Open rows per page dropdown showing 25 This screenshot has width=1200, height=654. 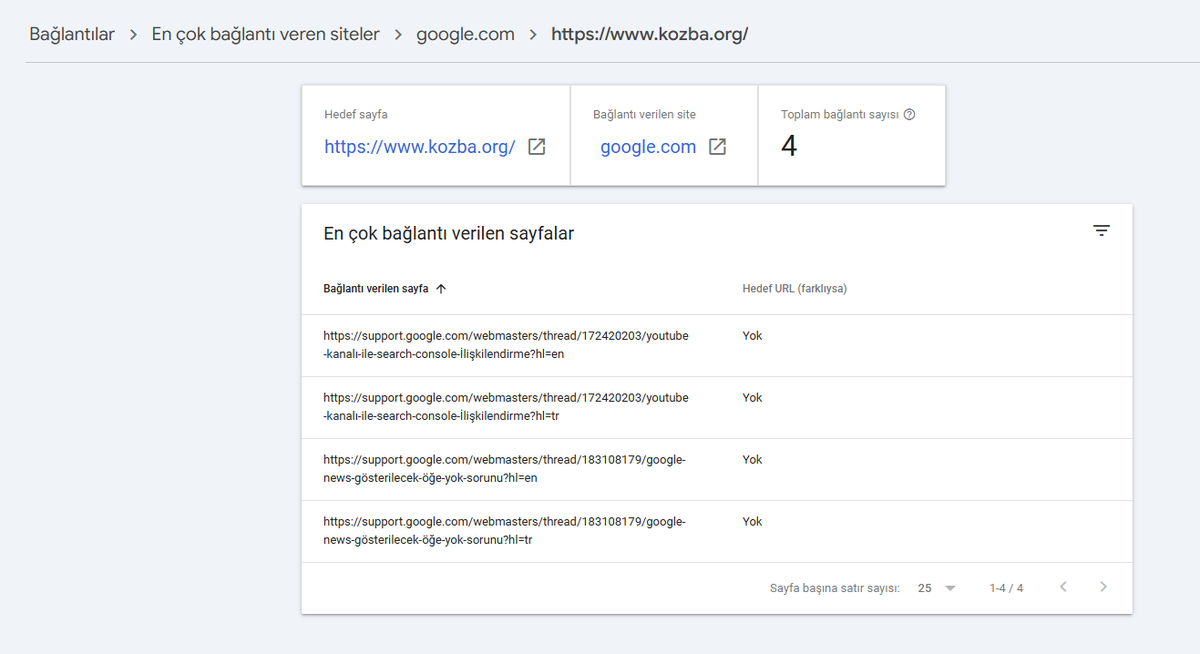(x=936, y=588)
